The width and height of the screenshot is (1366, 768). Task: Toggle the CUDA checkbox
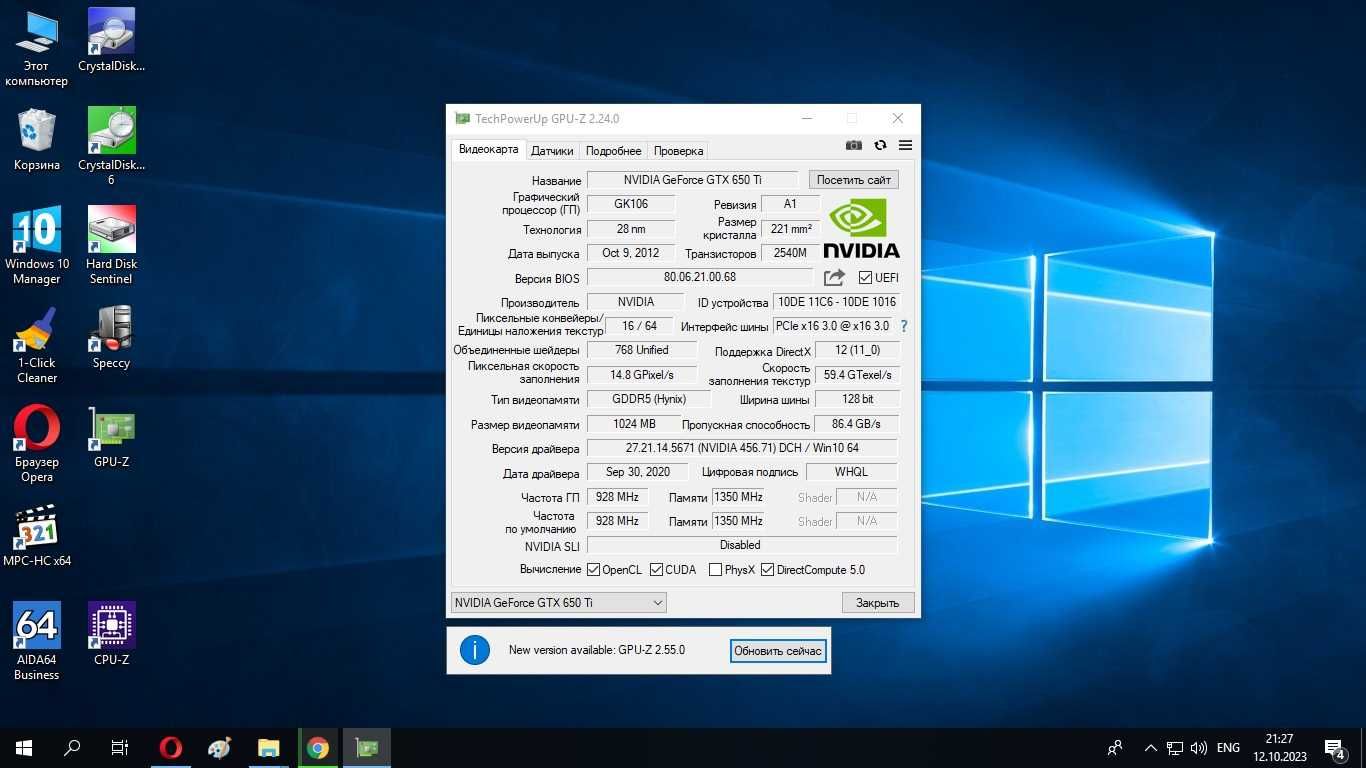[656, 570]
